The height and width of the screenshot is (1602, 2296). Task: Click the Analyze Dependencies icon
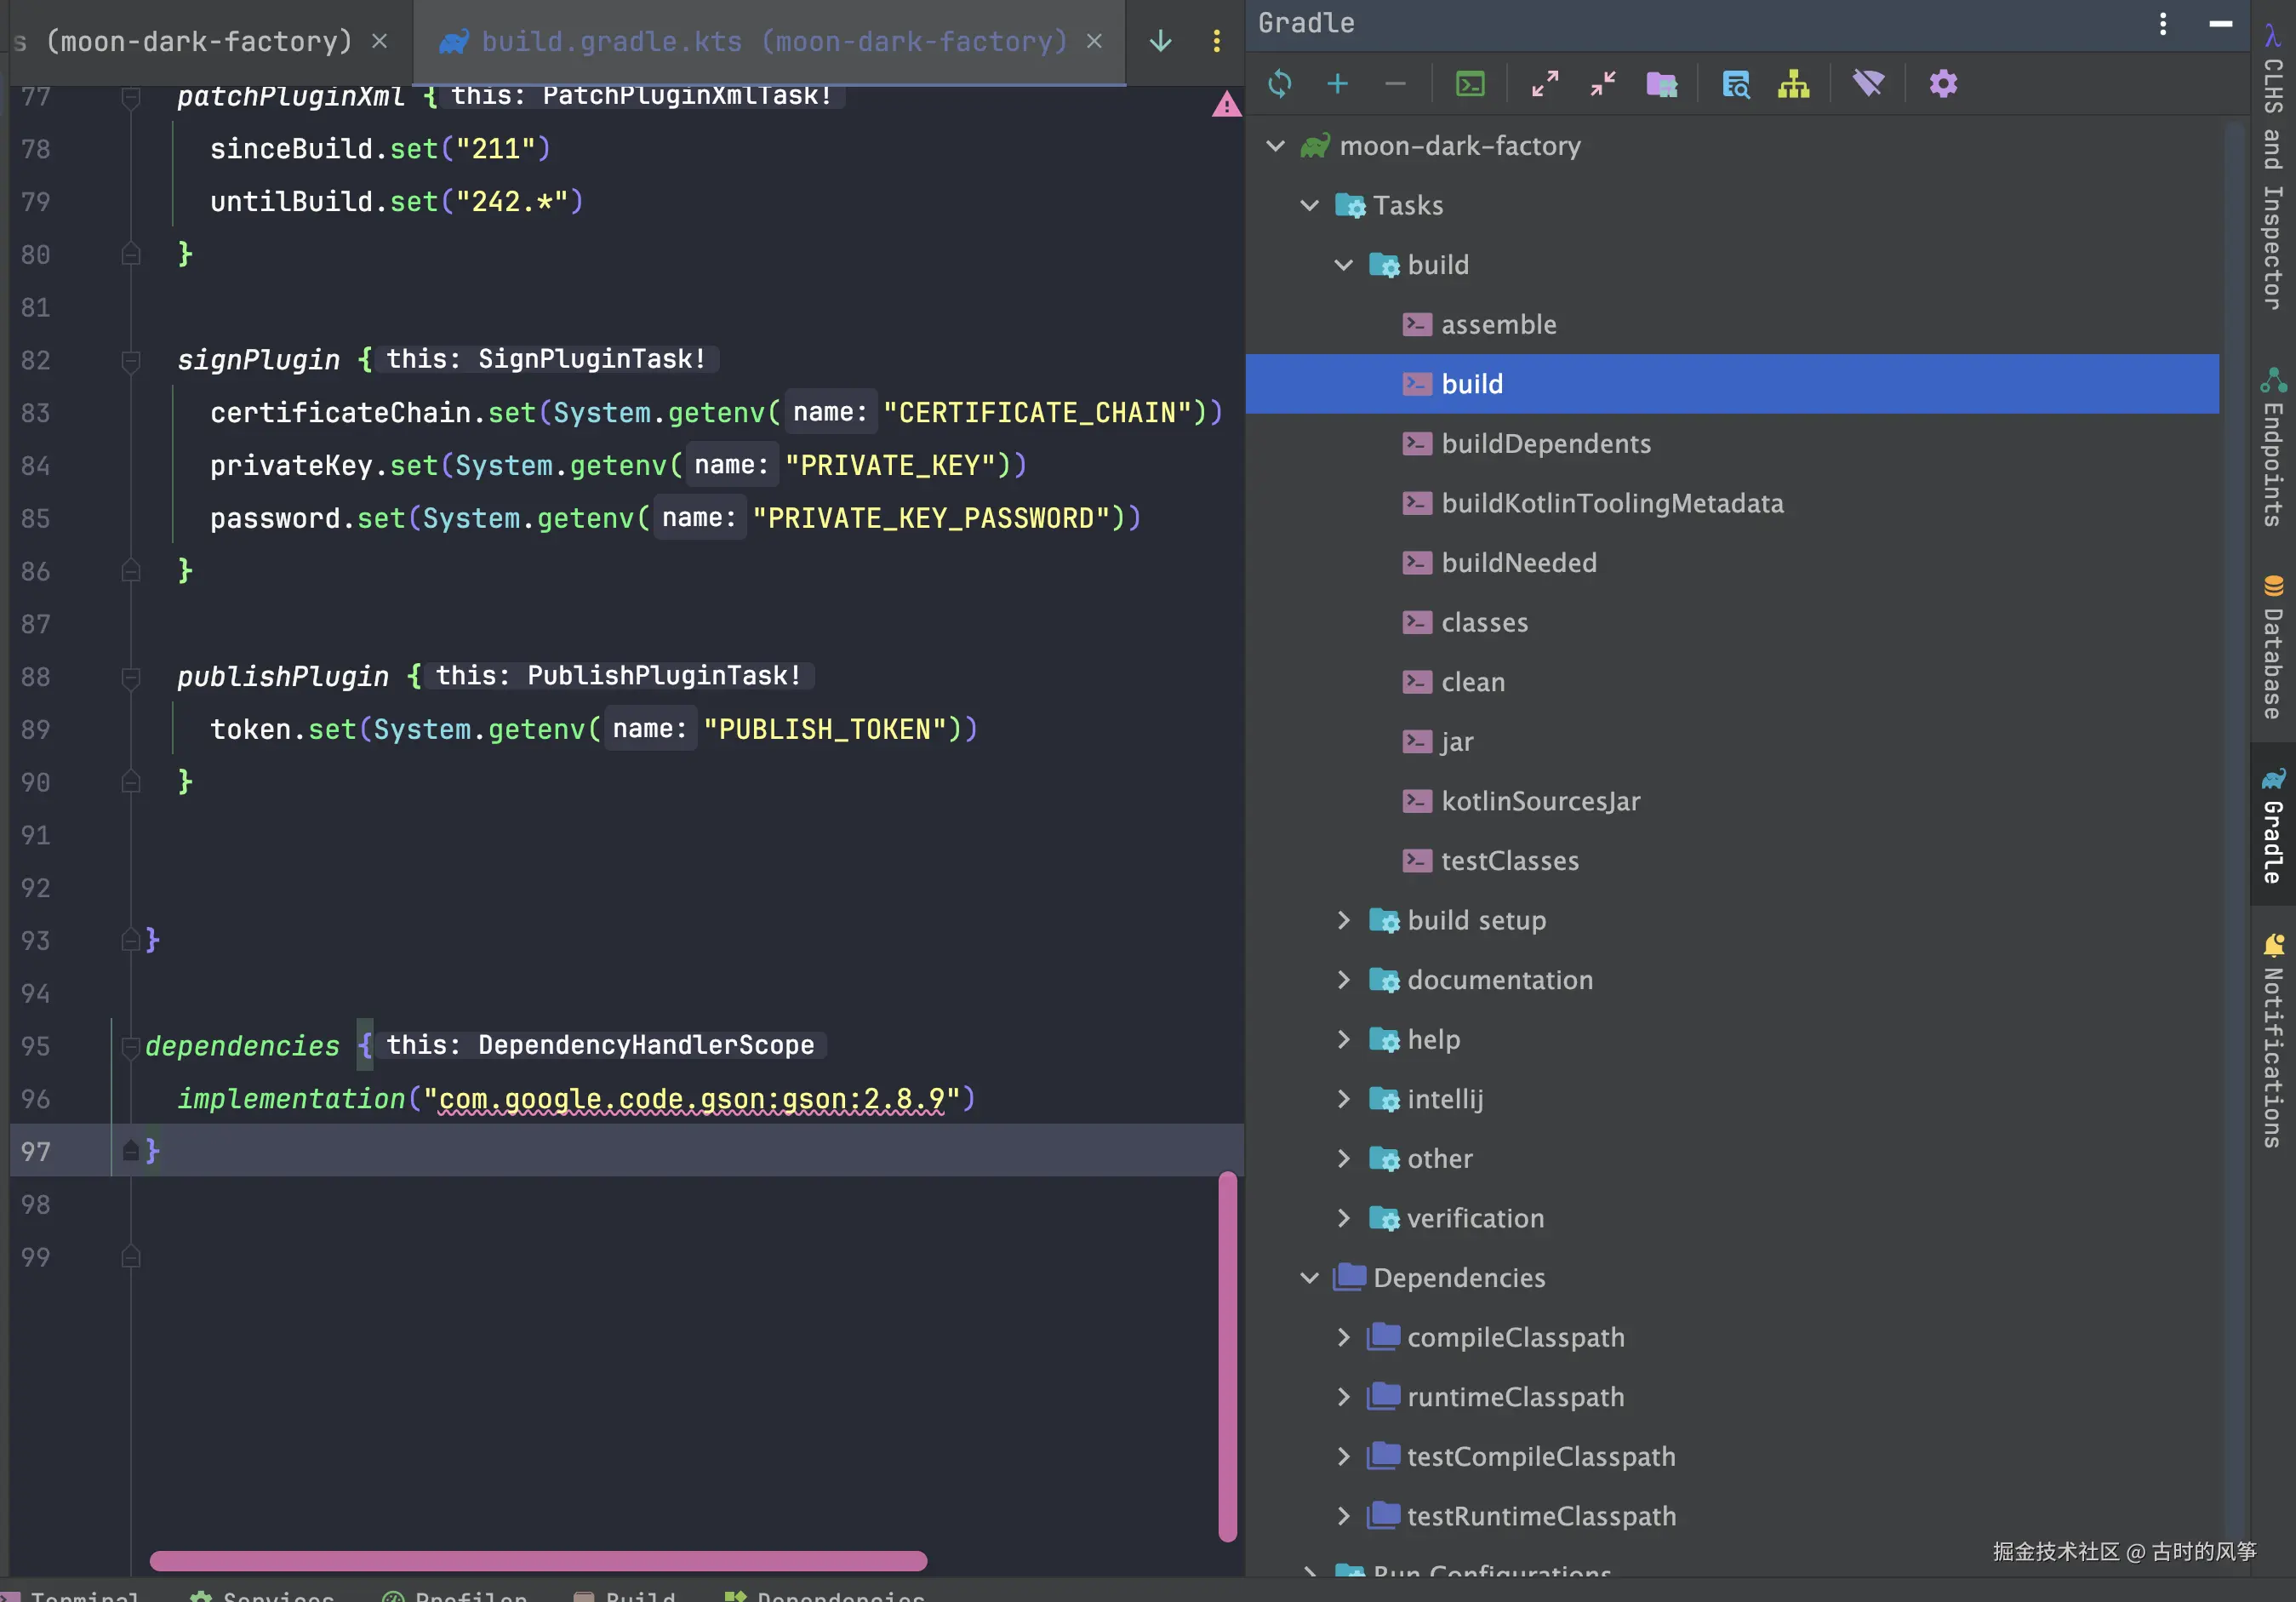click(x=1736, y=84)
